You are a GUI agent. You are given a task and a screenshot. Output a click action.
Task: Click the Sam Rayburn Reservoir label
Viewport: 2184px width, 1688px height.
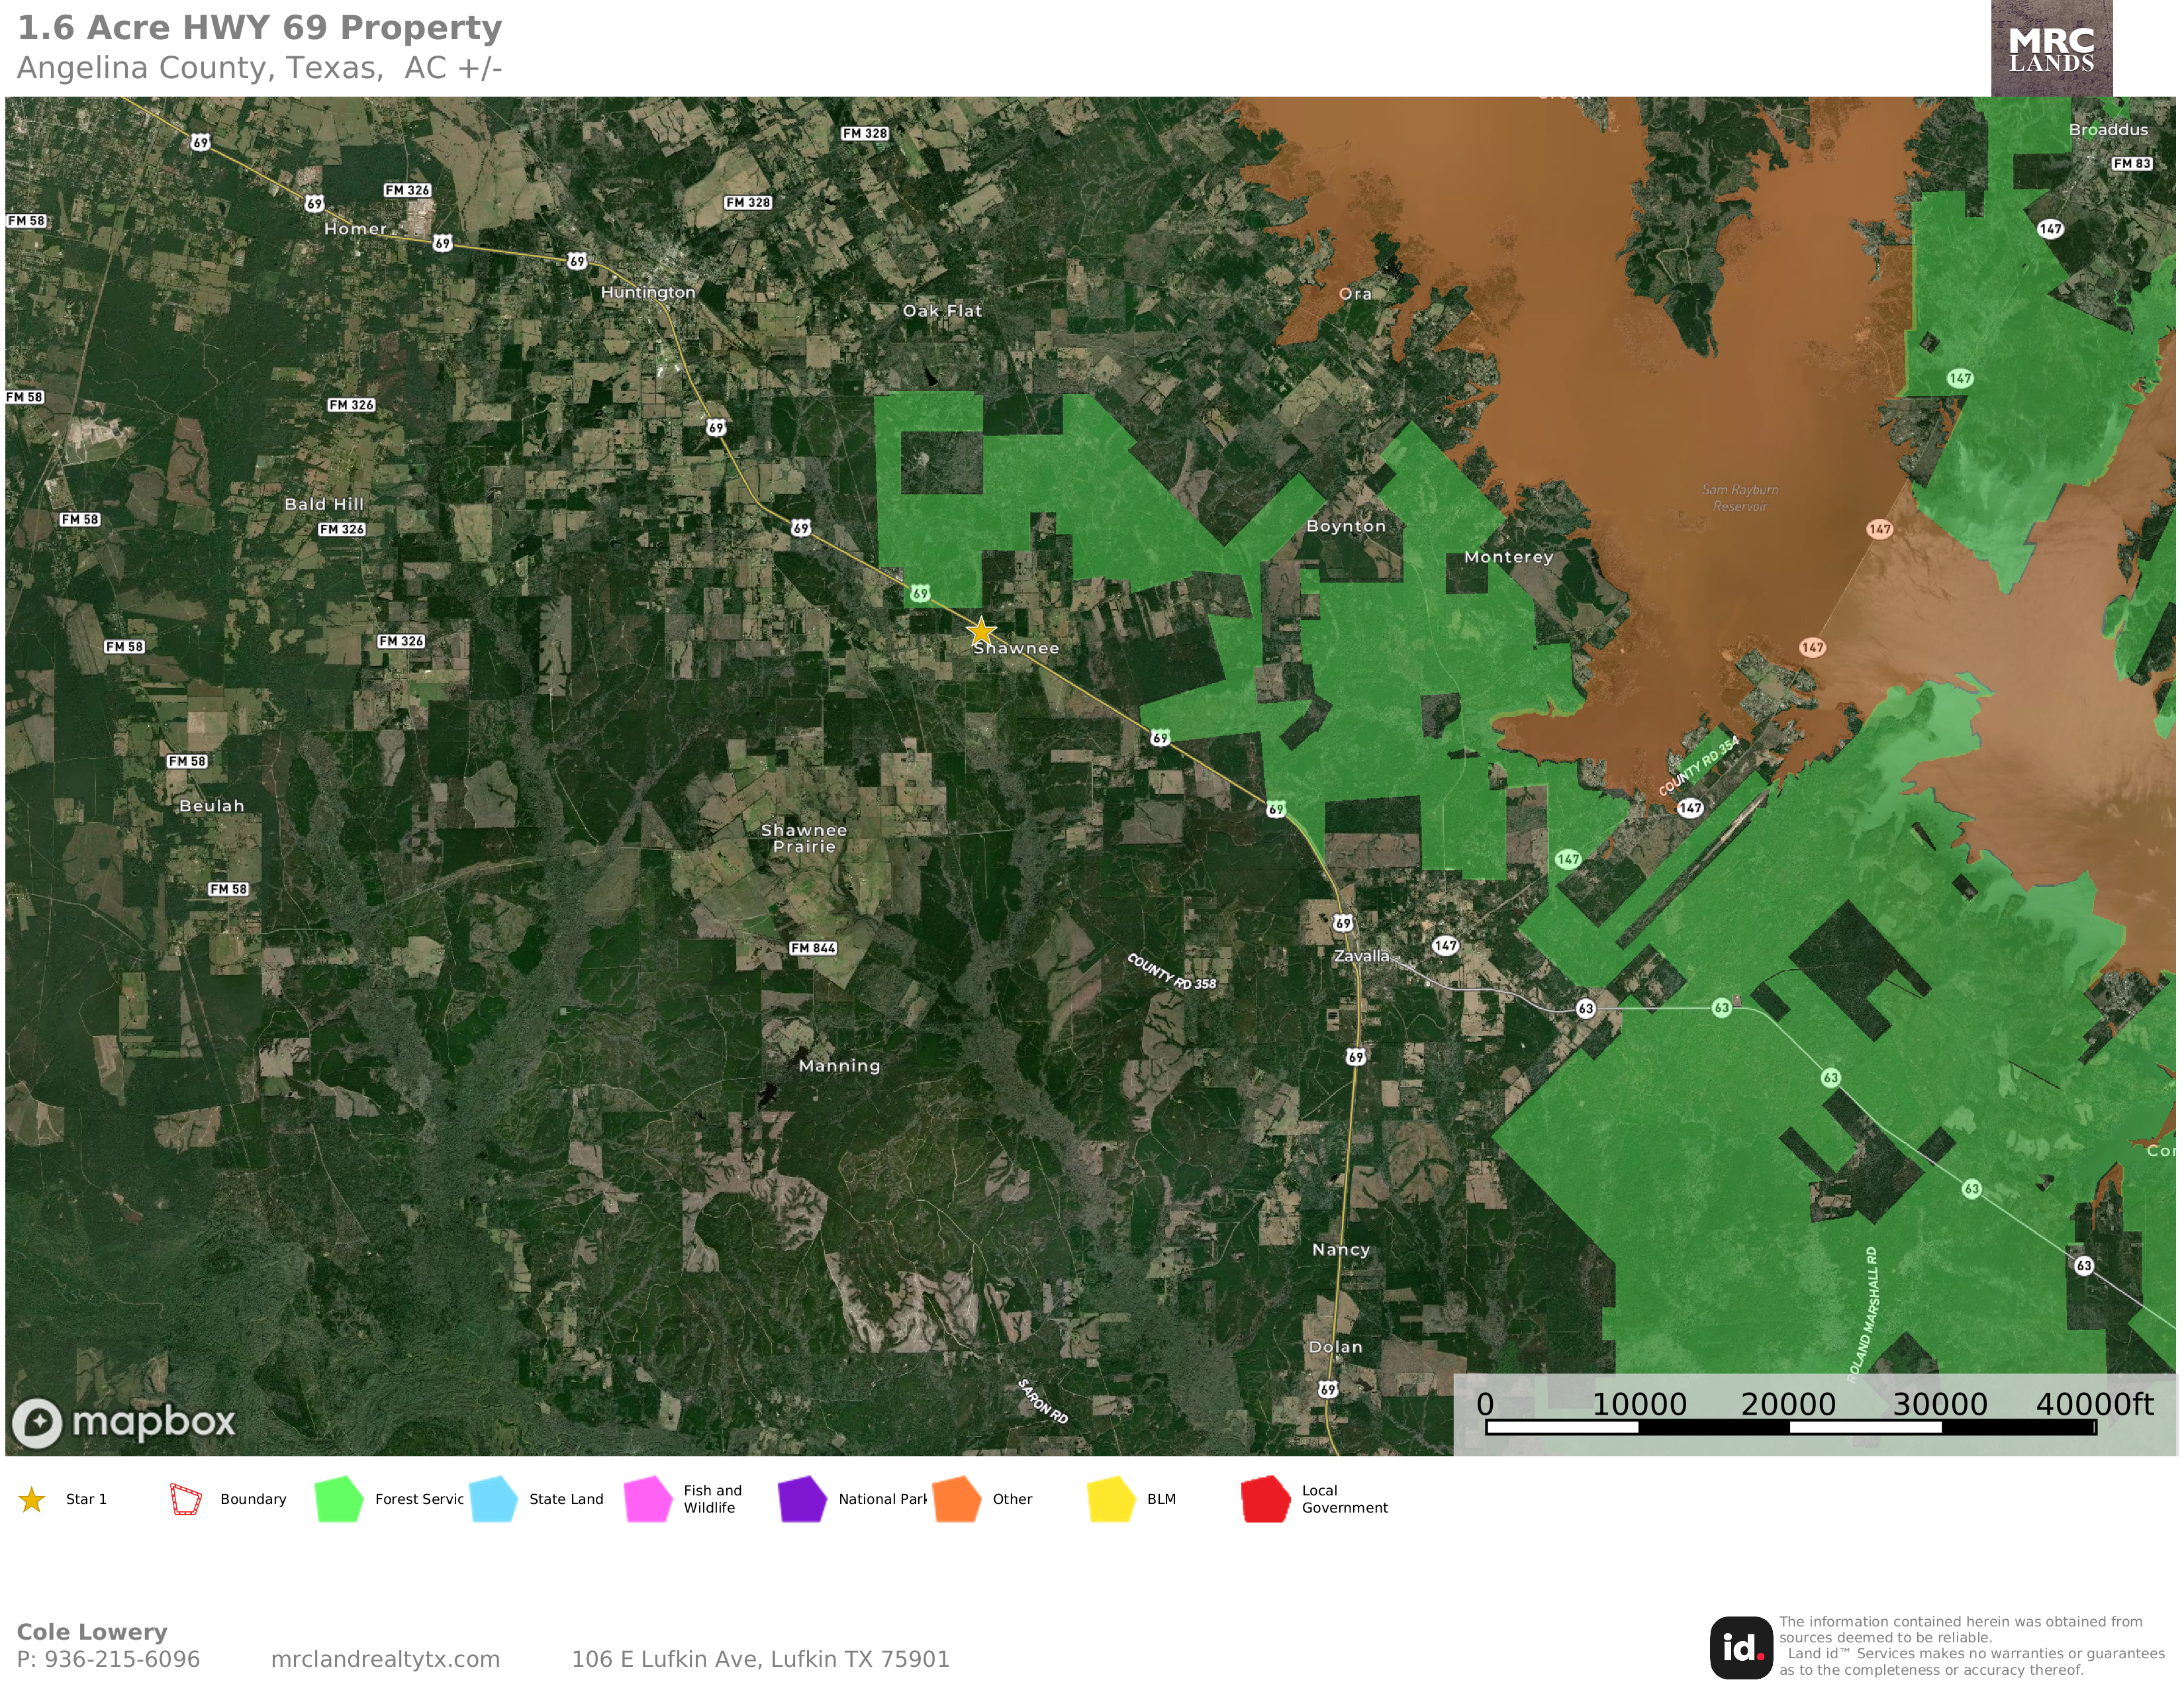1740,497
